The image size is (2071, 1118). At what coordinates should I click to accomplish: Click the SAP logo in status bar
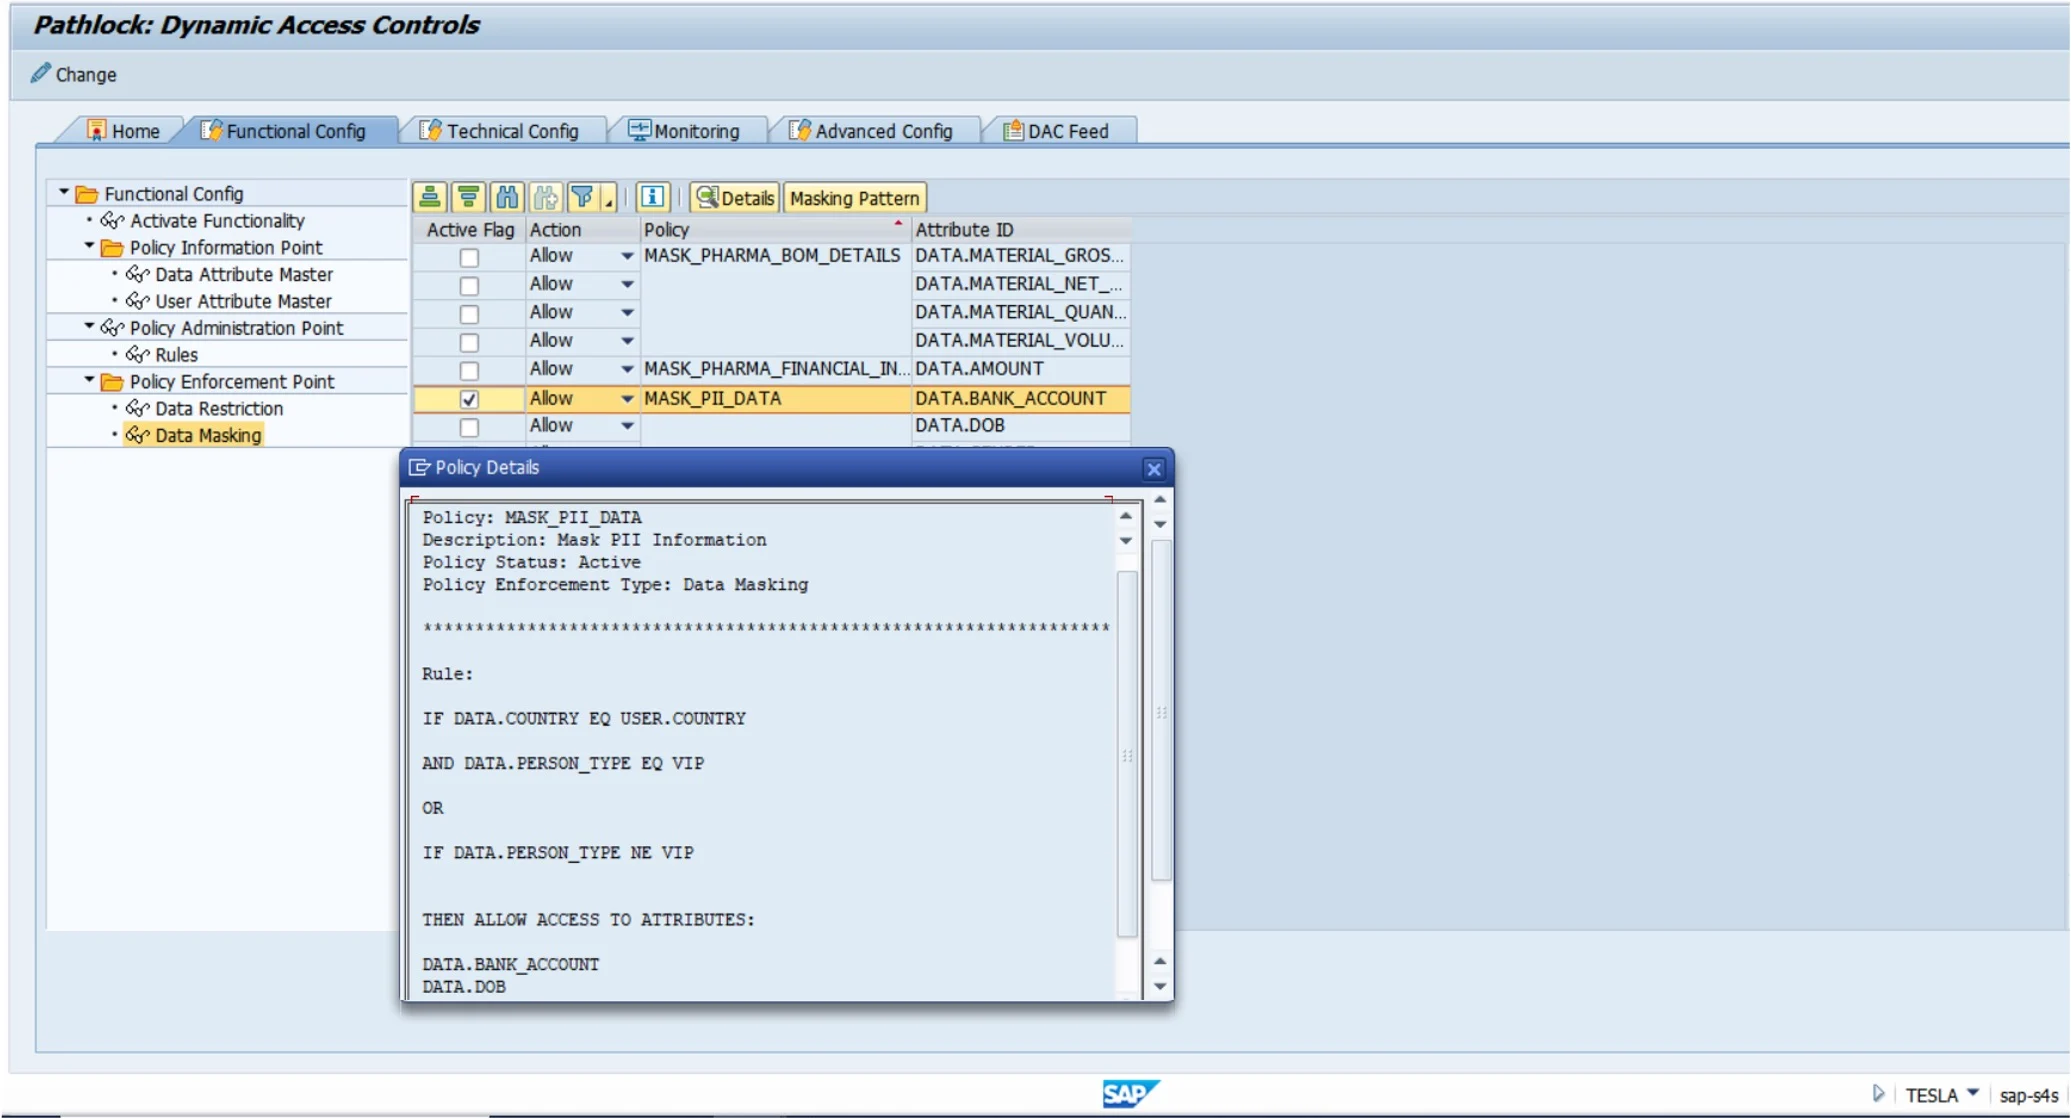1130,1094
